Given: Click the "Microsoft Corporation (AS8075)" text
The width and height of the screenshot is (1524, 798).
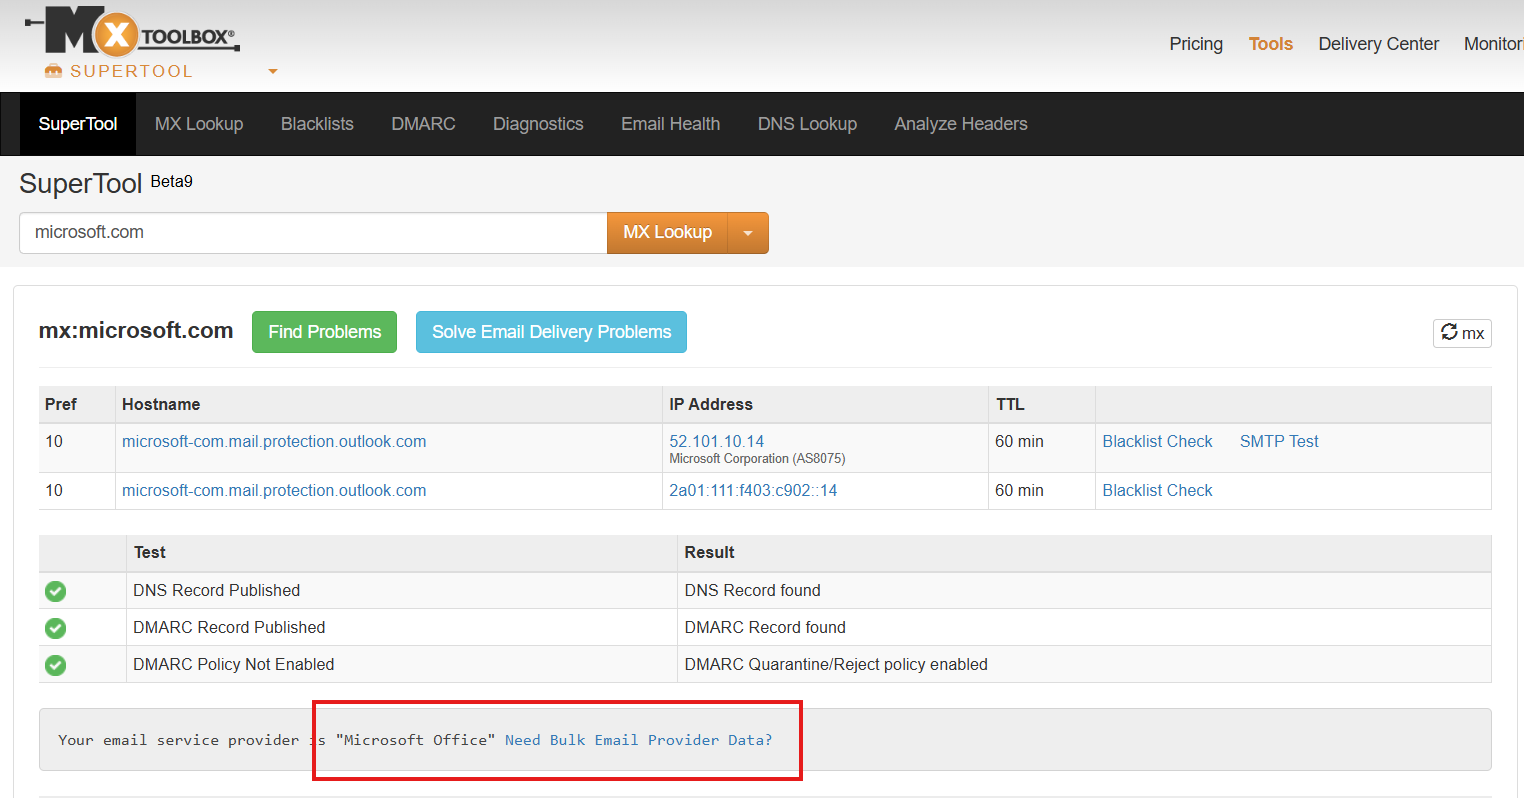Looking at the screenshot, I should 757,459.
